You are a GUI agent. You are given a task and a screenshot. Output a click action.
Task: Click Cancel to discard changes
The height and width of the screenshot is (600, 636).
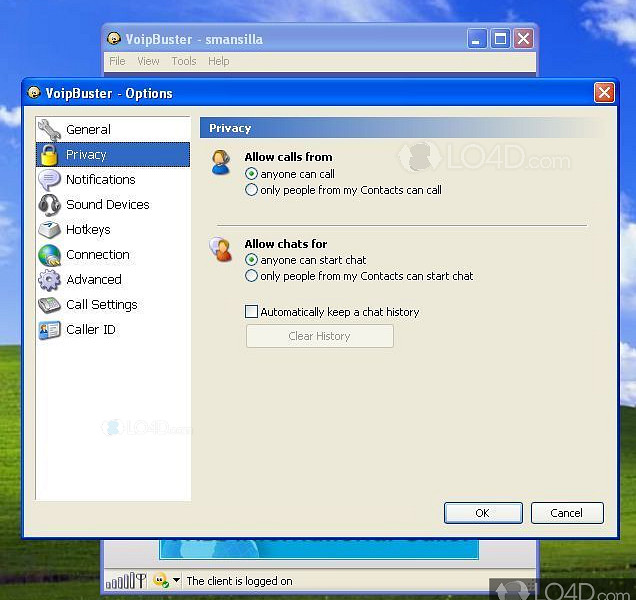point(567,513)
